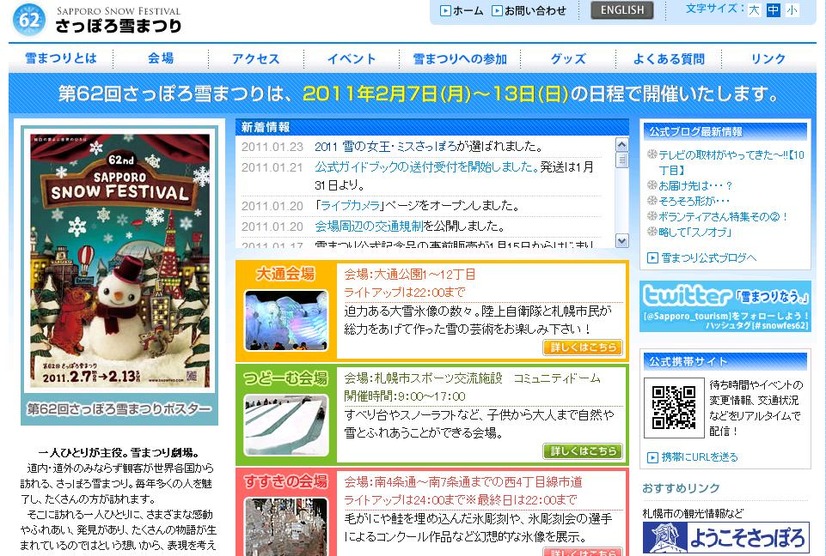Click the つどーむ会場 heading
Image resolution: width=826 pixels, height=556 pixels.
click(x=285, y=378)
